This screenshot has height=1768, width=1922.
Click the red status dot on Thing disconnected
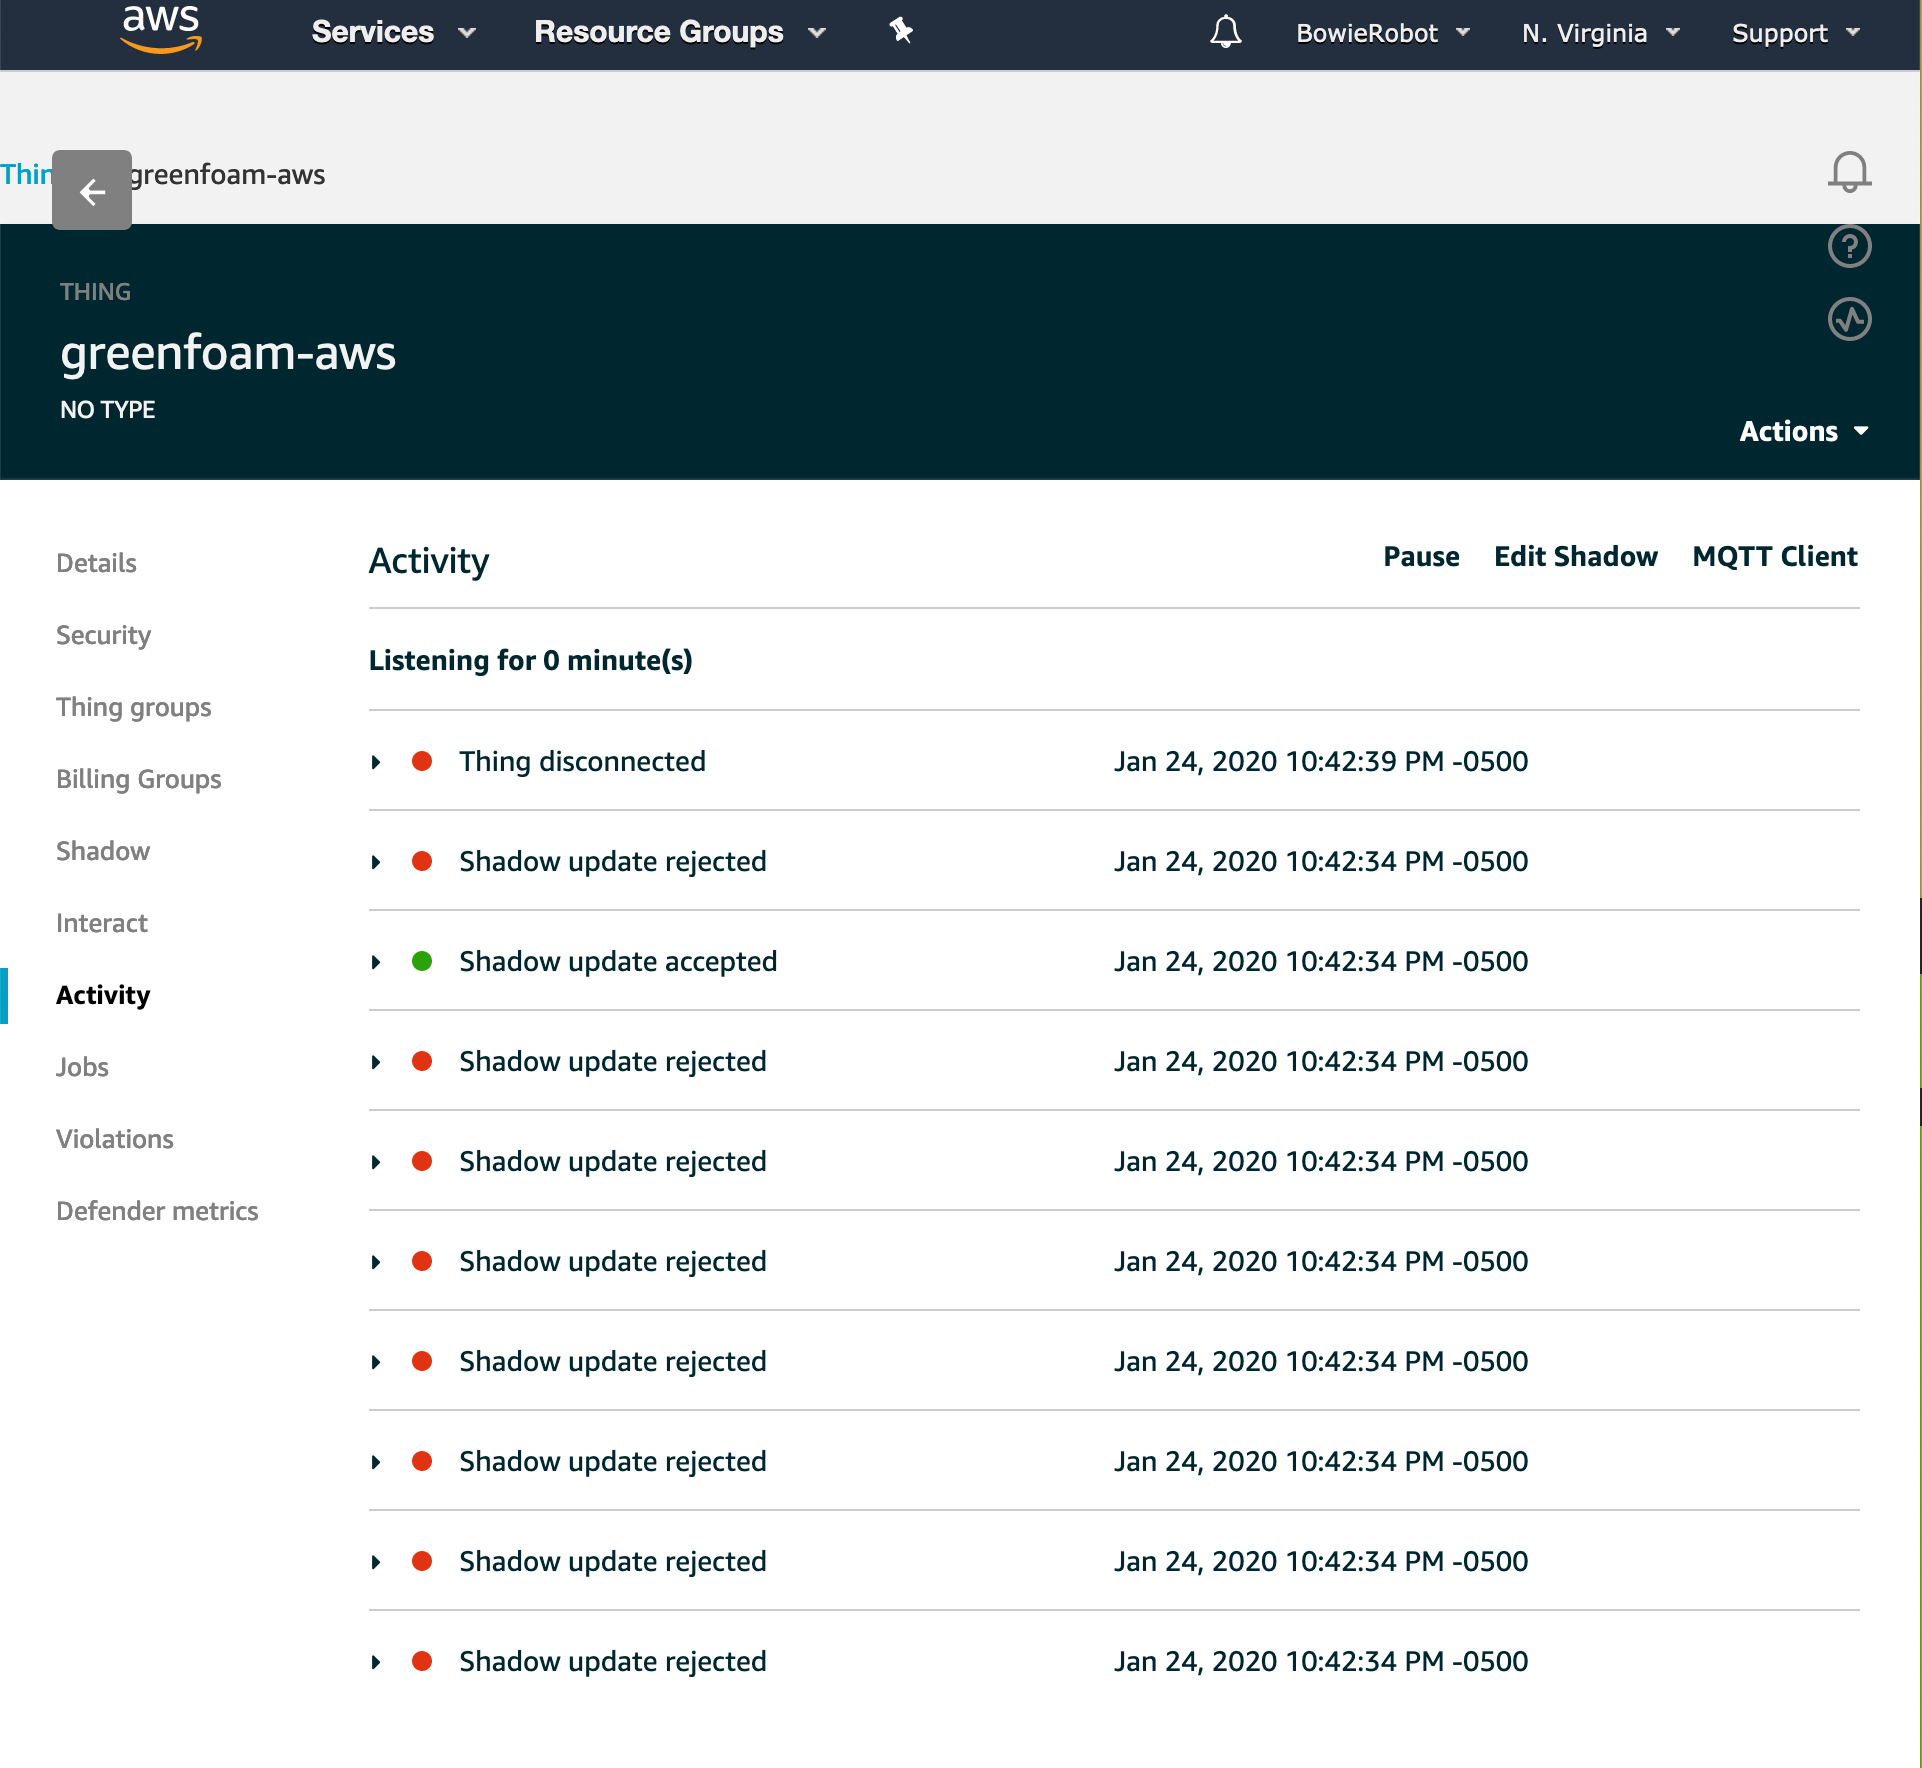pos(422,761)
